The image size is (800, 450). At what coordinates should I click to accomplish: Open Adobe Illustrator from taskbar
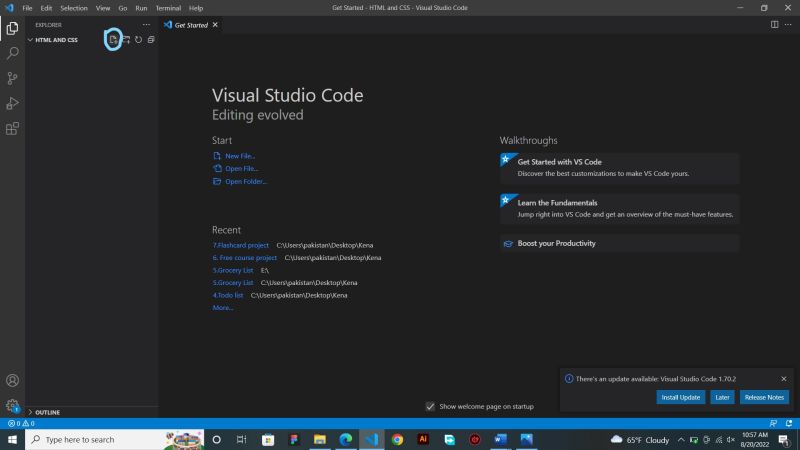pos(423,439)
